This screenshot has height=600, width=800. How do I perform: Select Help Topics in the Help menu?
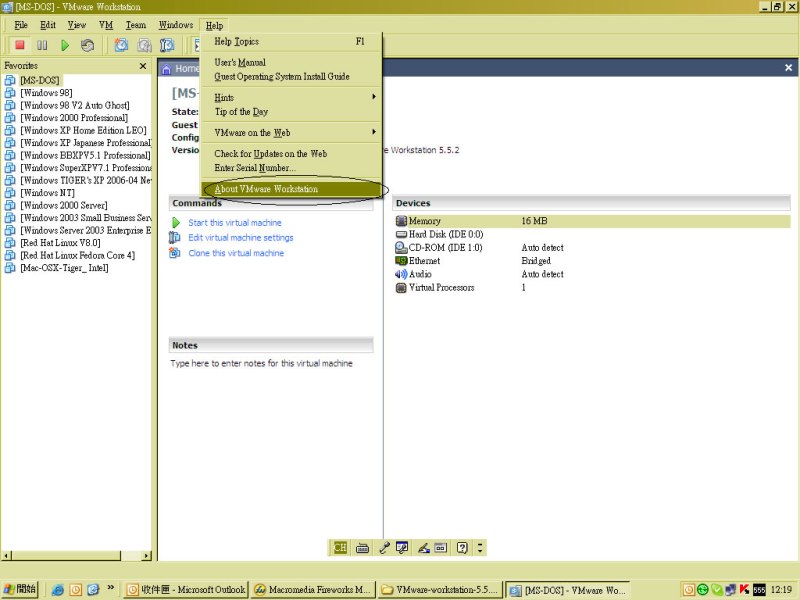(292, 42)
